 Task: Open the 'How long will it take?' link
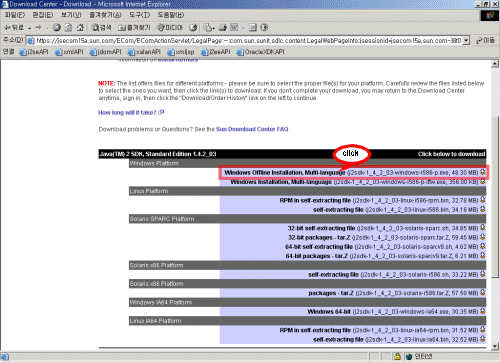coord(127,113)
